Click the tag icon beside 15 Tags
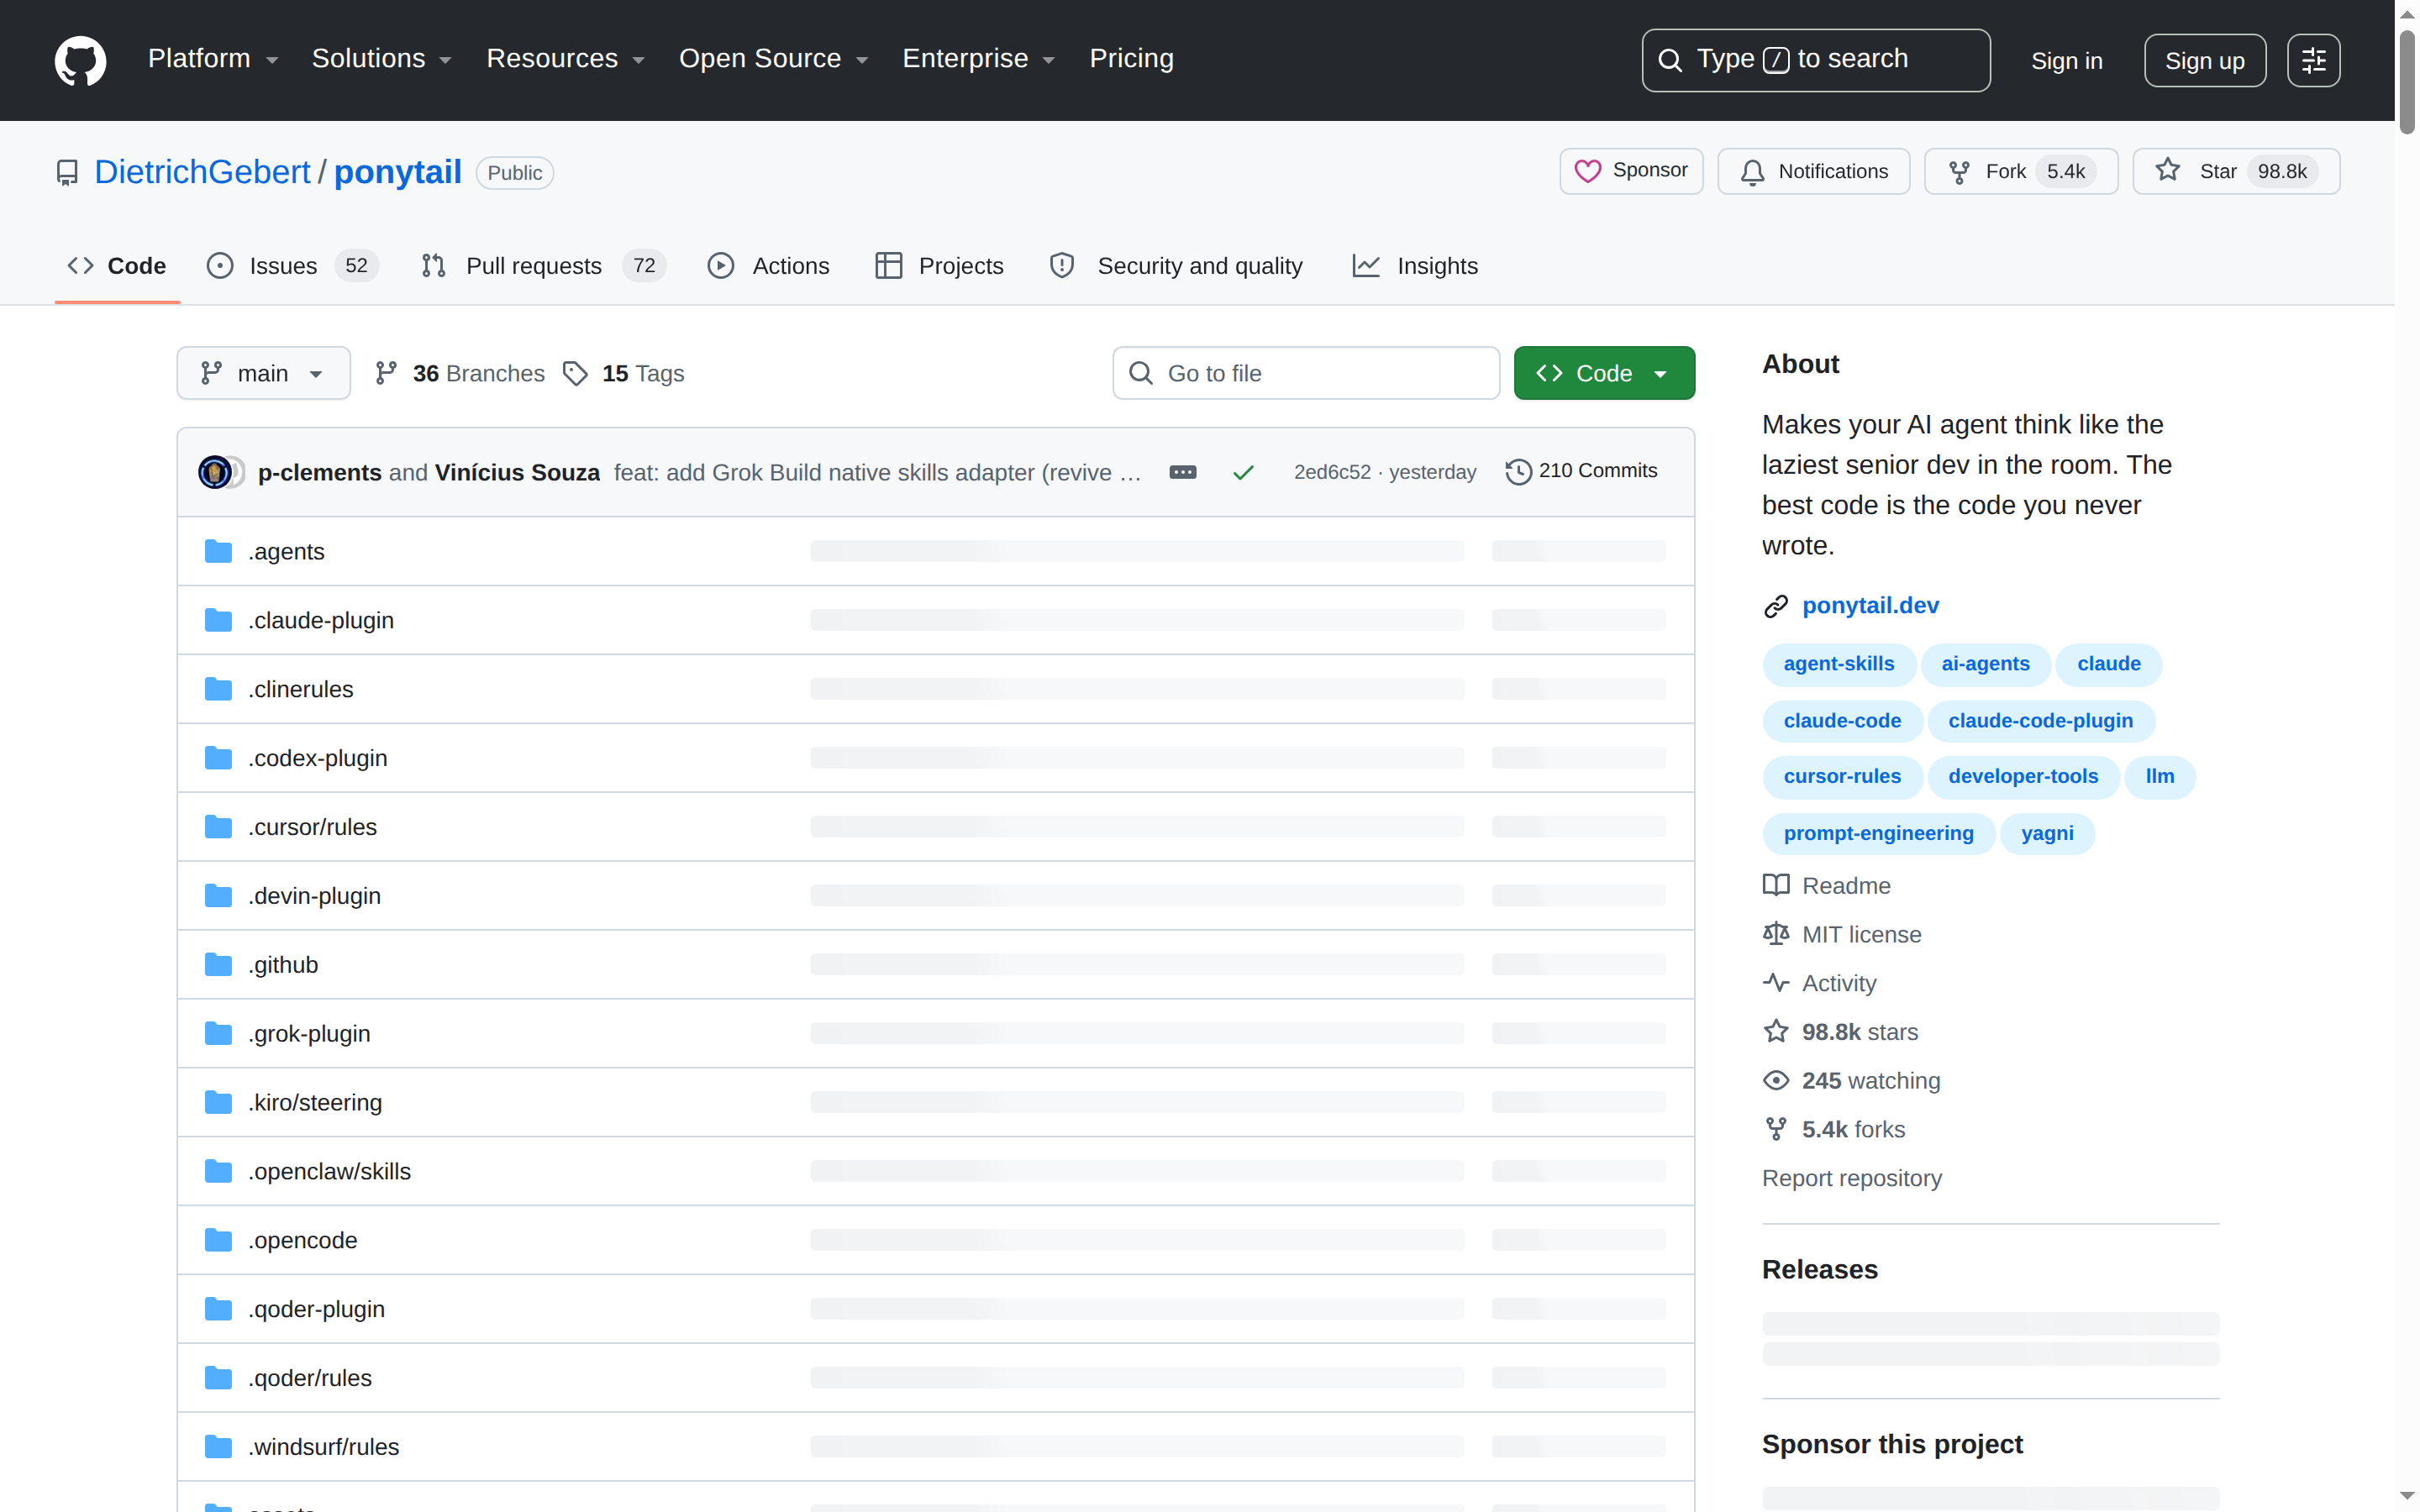This screenshot has height=1512, width=2420. 575,373
